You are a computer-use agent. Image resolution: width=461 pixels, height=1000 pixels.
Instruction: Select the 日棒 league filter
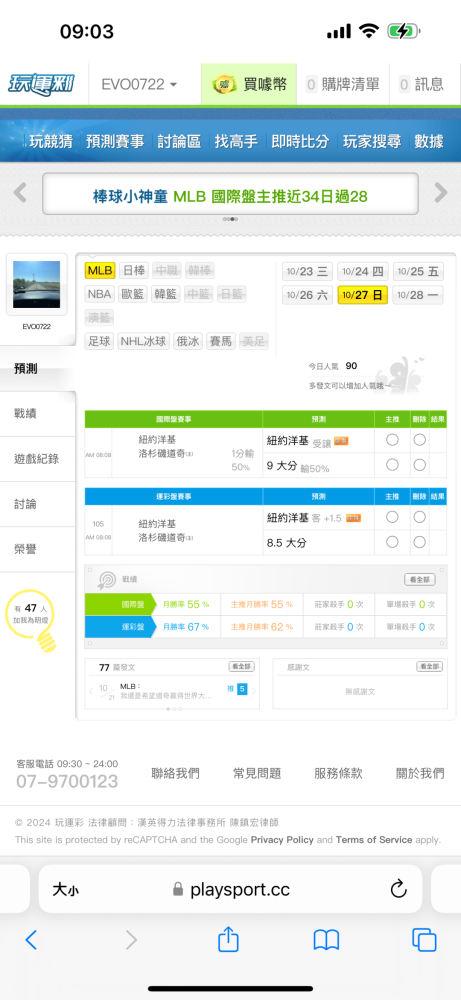[x=134, y=270]
